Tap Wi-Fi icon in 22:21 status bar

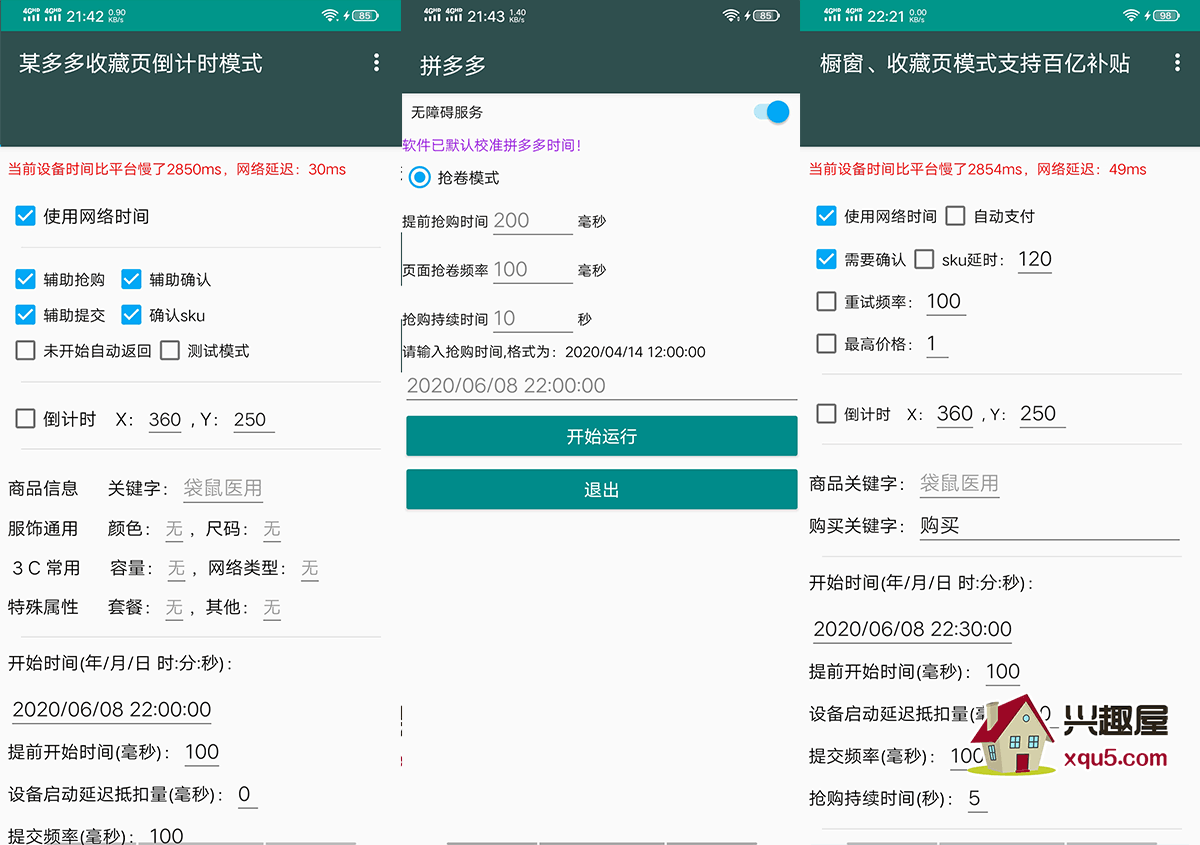point(1131,15)
